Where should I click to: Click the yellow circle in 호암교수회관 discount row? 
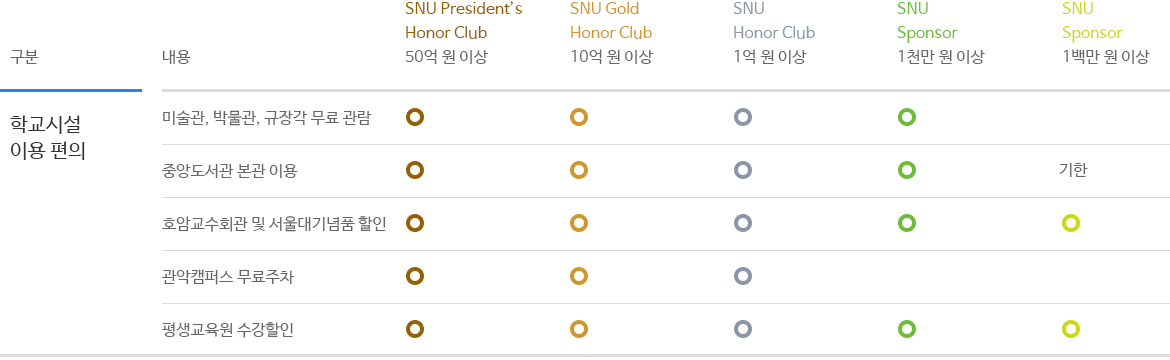click(x=1071, y=223)
